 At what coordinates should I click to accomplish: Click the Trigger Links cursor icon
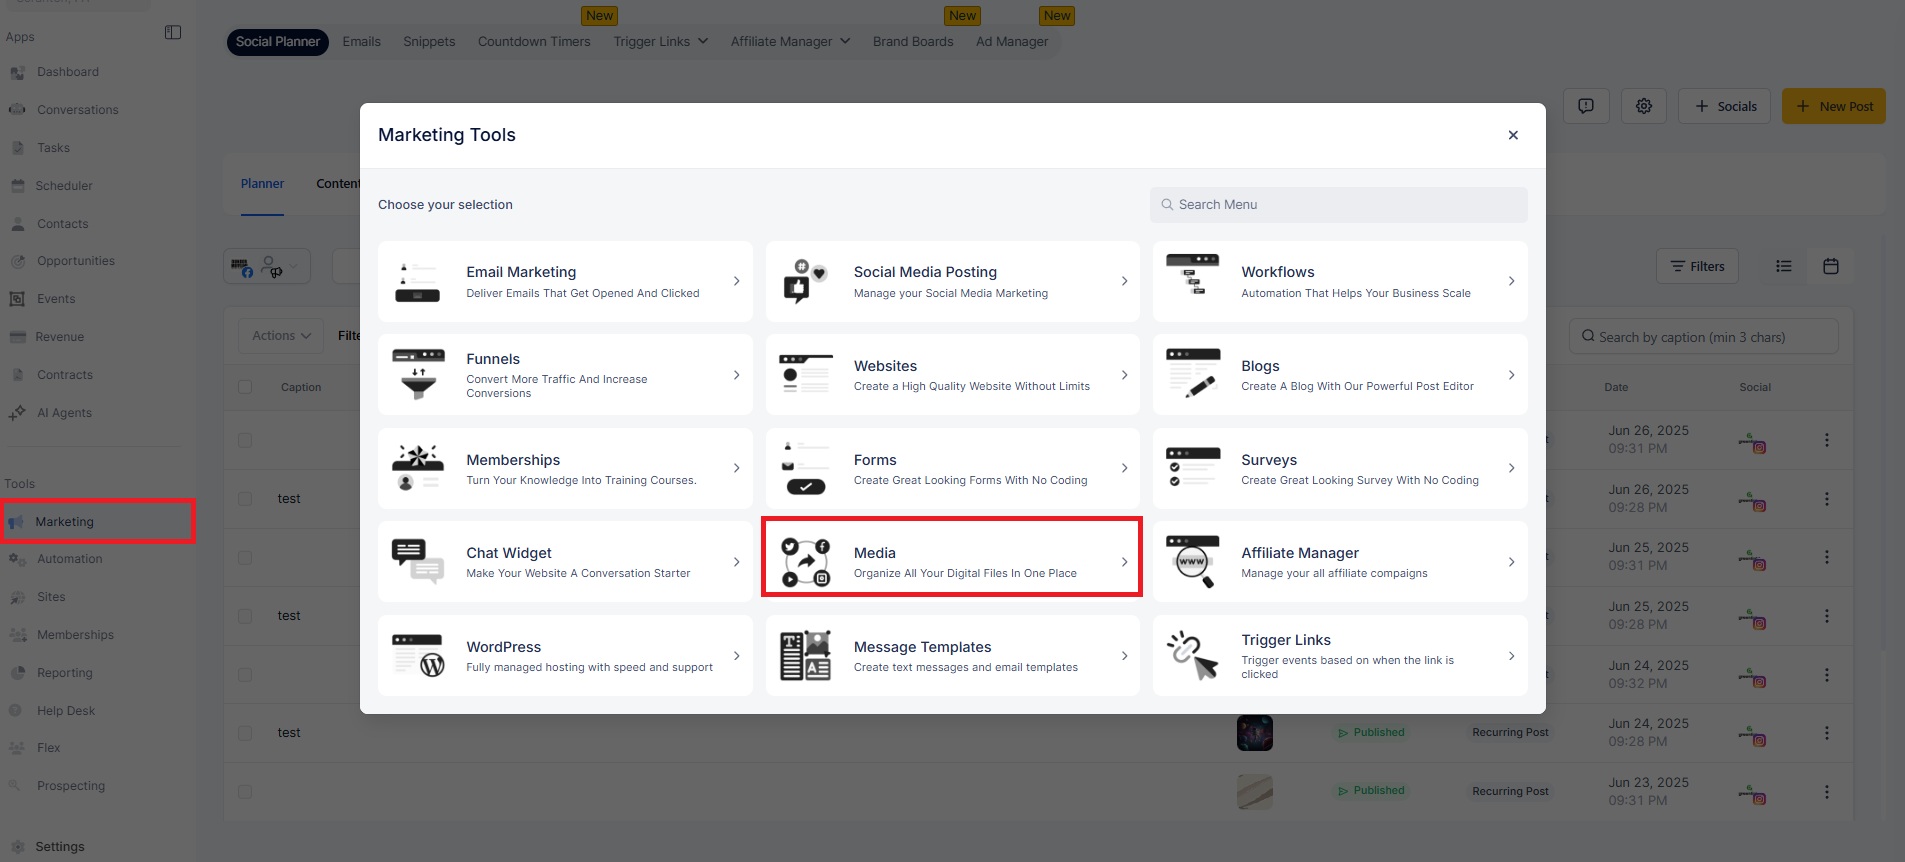click(x=1193, y=655)
